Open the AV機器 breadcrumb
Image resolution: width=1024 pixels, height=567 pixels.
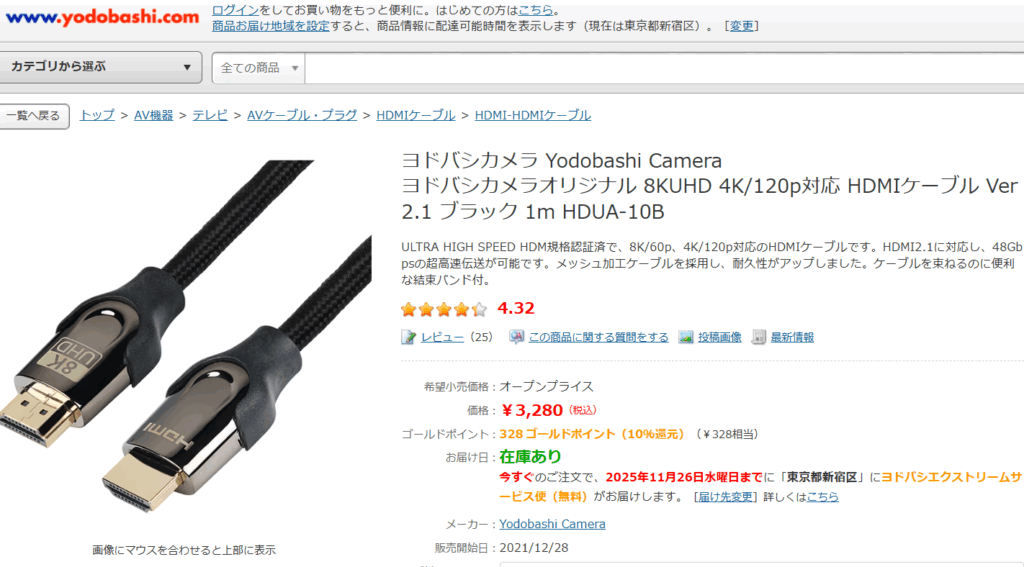(x=153, y=115)
